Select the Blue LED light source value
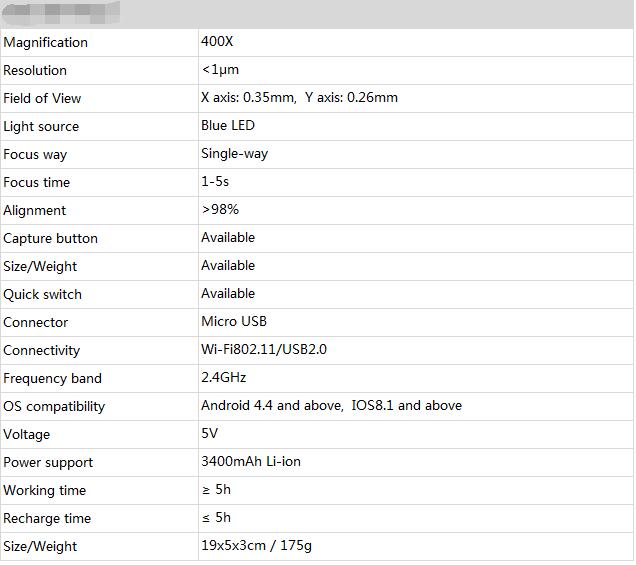Image resolution: width=636 pixels, height=565 pixels. point(228,126)
